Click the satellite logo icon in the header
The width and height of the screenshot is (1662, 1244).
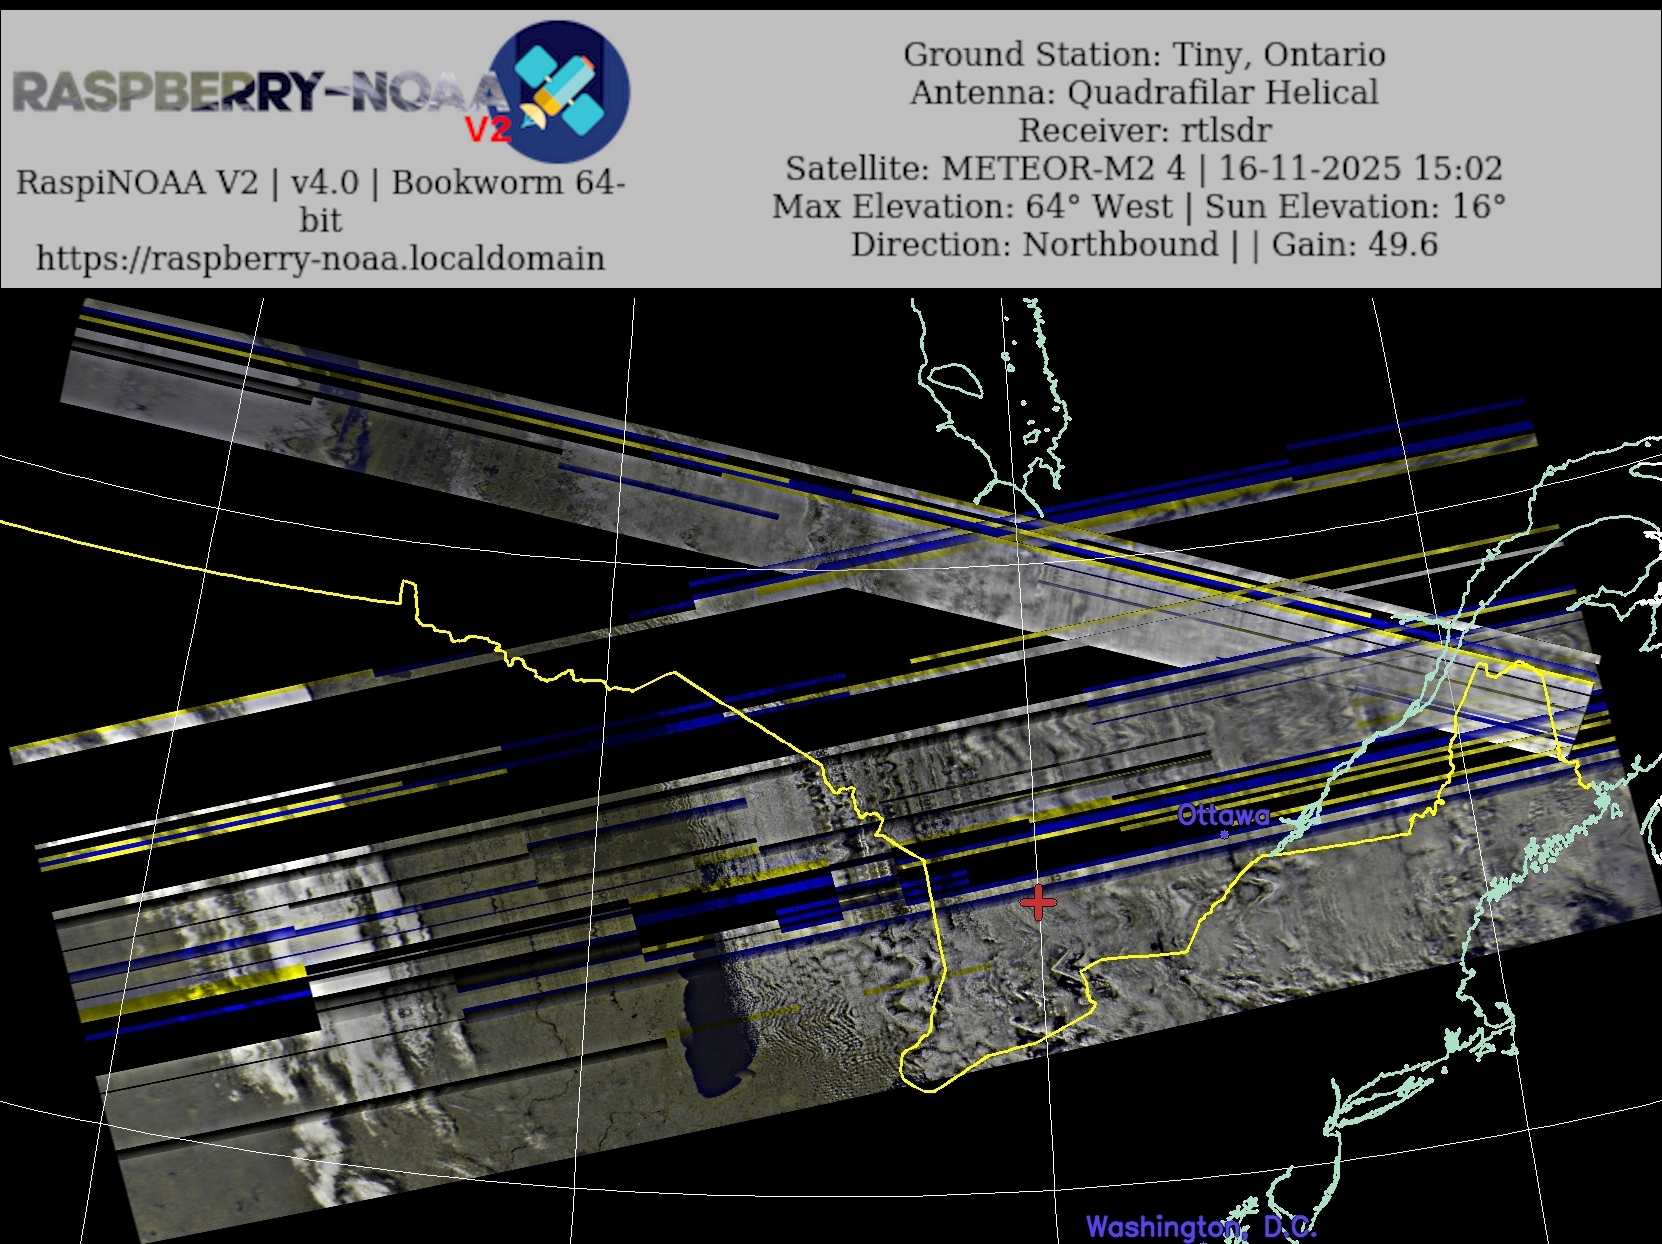coord(560,90)
